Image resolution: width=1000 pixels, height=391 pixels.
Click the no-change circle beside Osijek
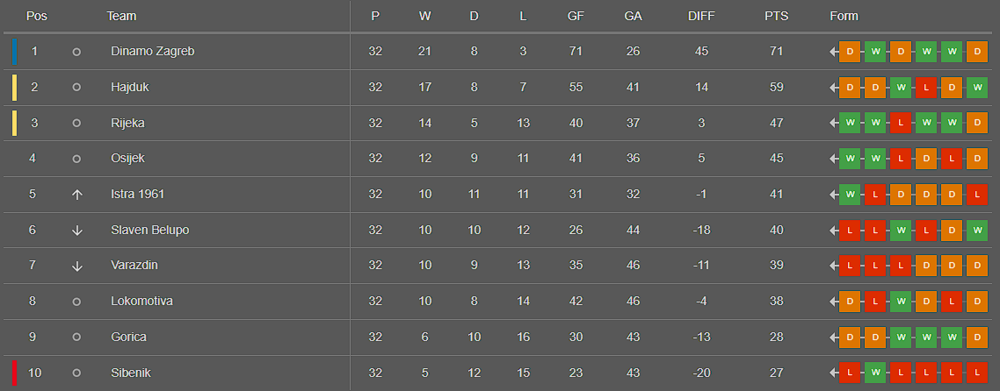pos(77,159)
